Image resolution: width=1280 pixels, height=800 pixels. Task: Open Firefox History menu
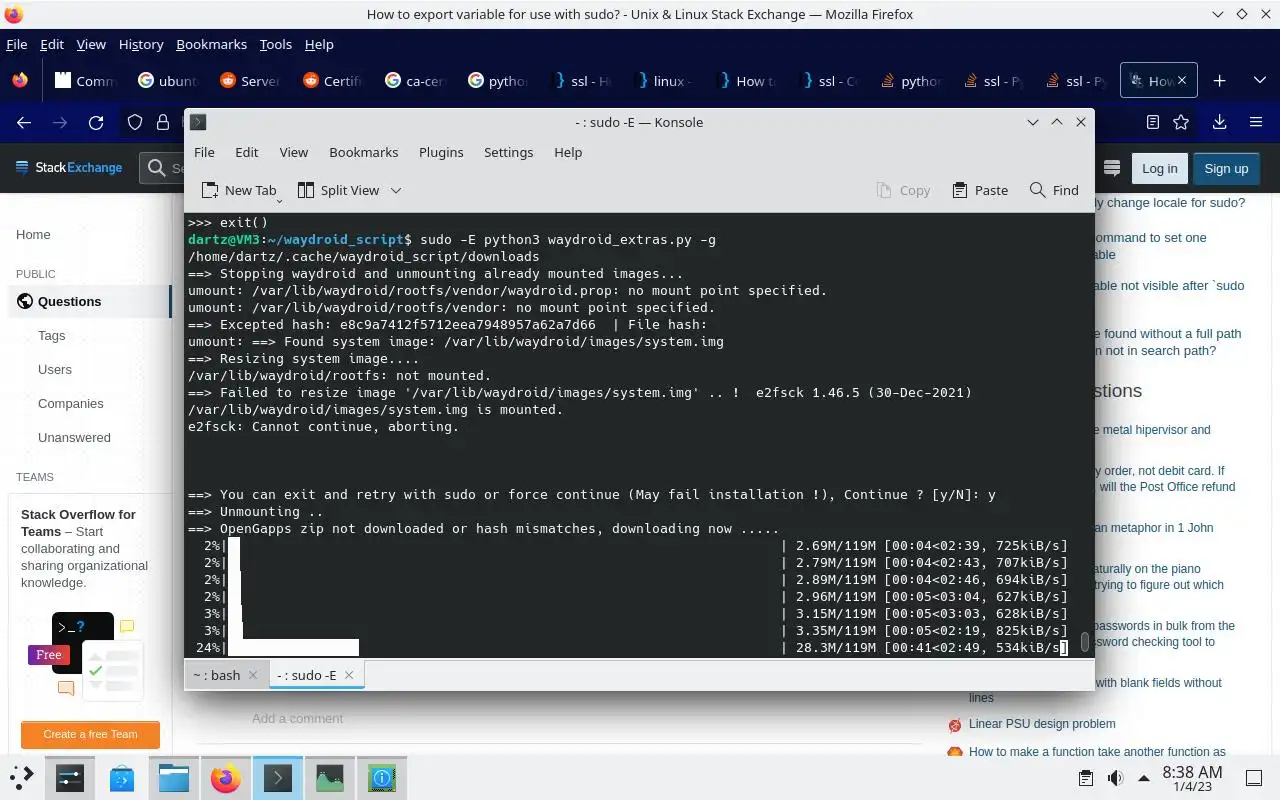click(140, 44)
